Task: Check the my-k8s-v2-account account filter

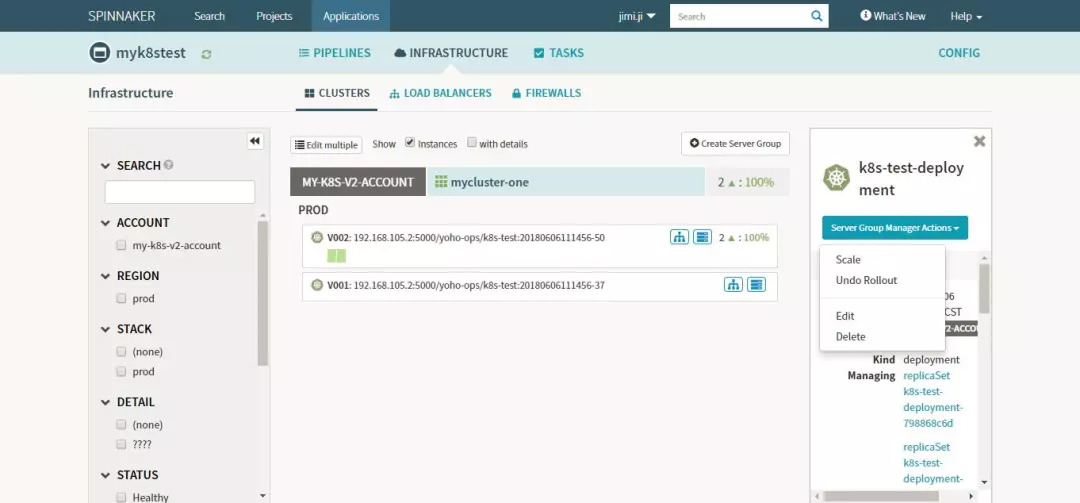Action: click(121, 245)
